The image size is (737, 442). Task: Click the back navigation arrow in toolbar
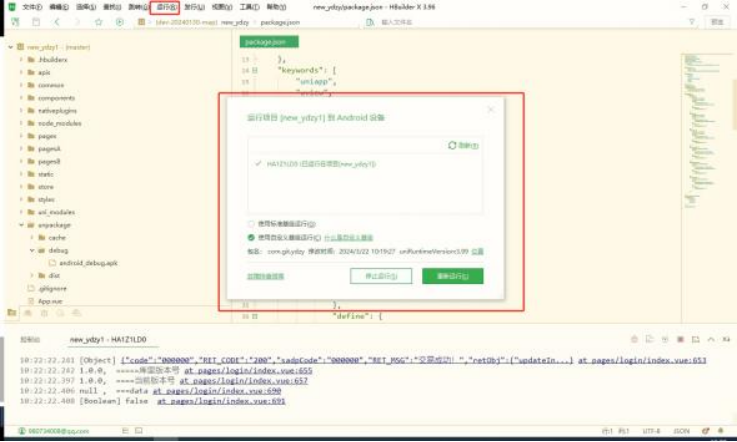(x=56, y=21)
